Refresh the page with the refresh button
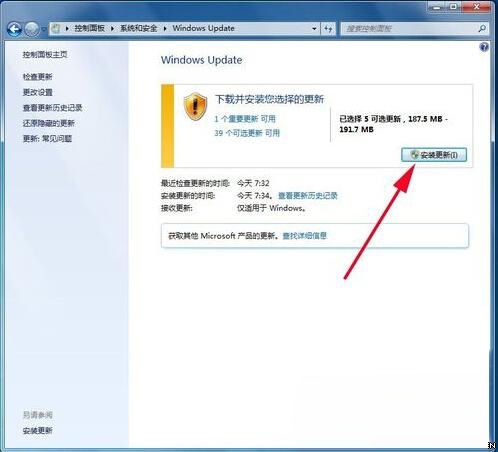The height and width of the screenshot is (452, 498). (328, 29)
